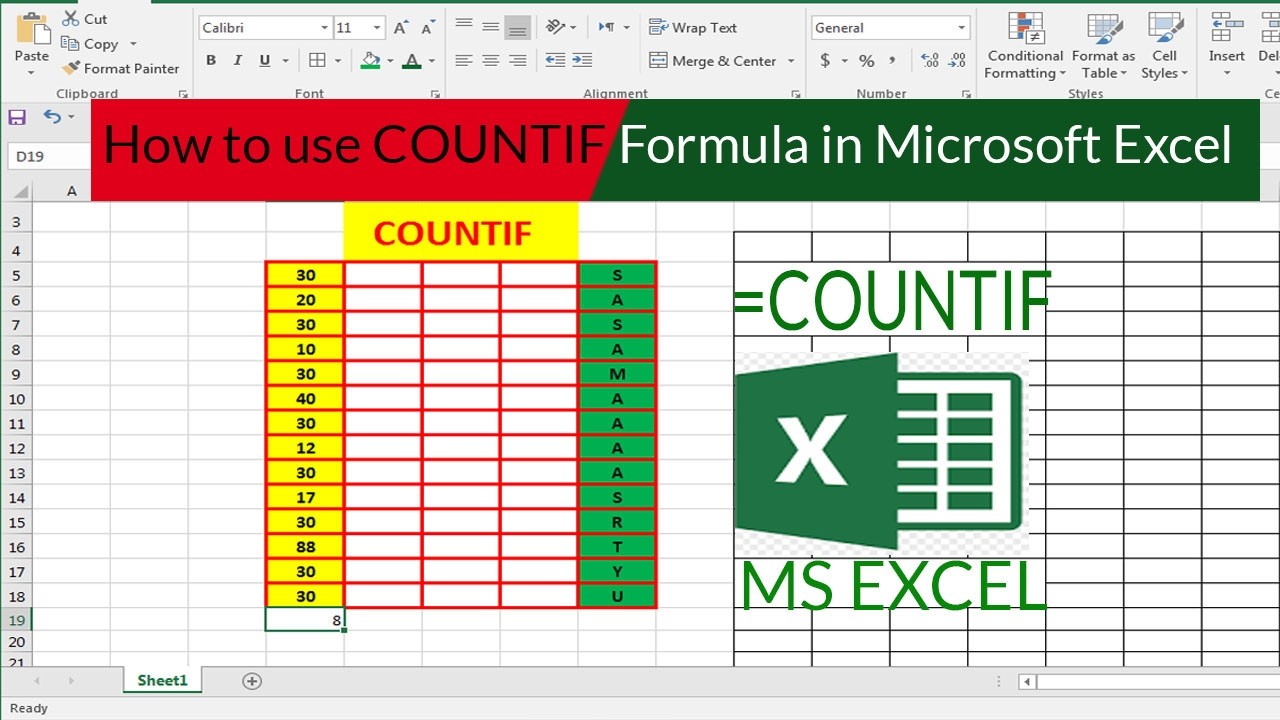Click Merge & Center button
Viewport: 1280px width, 720px height.
[713, 61]
